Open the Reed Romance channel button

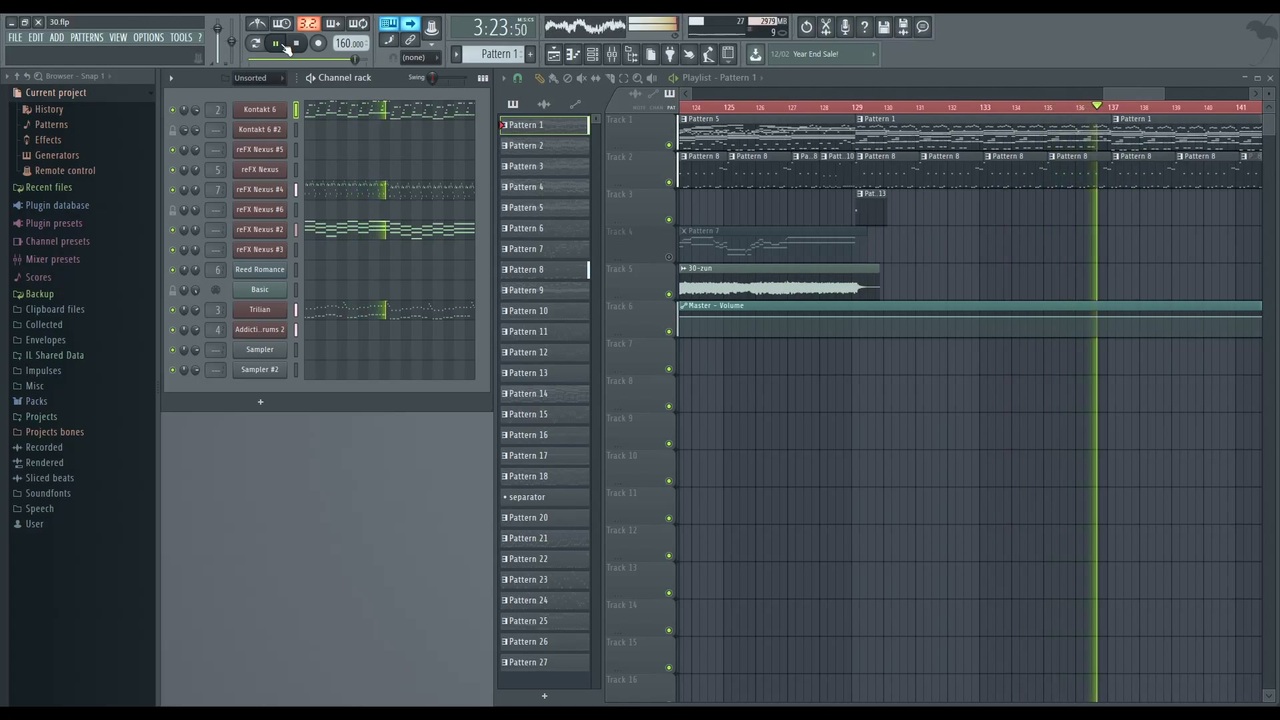coord(260,270)
